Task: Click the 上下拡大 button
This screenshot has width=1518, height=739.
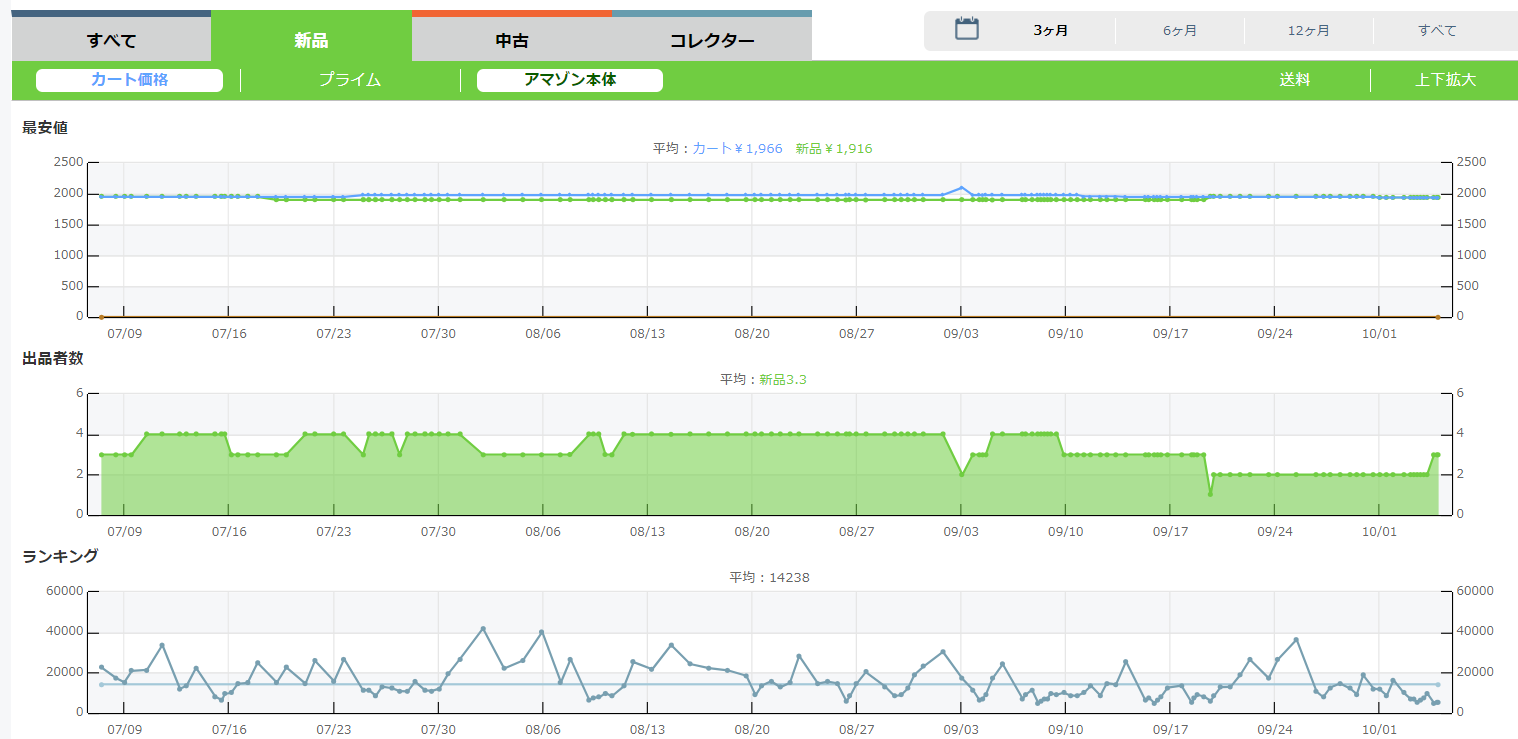Action: pos(1445,80)
